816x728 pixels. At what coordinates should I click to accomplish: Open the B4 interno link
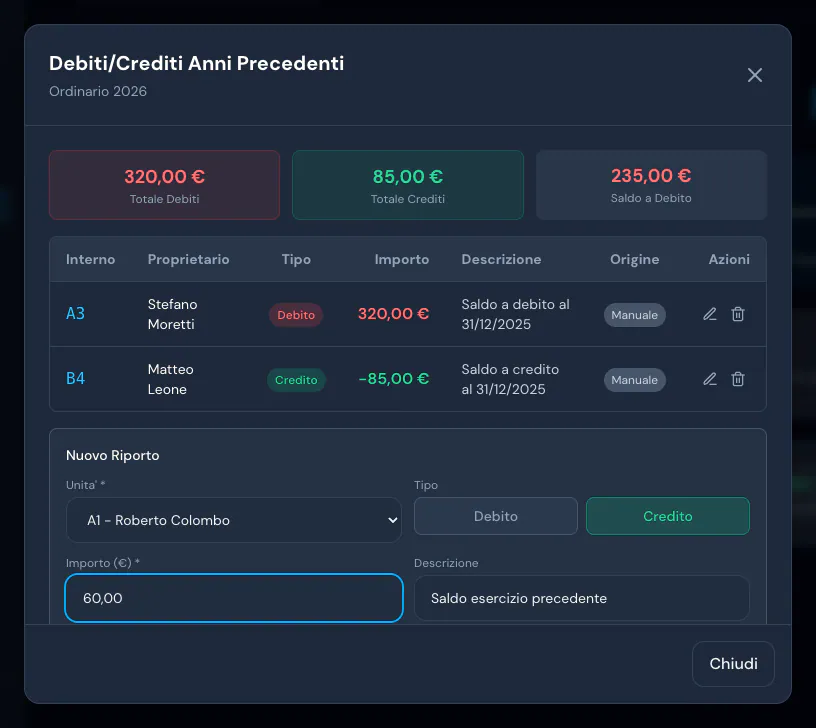pyautogui.click(x=75, y=378)
